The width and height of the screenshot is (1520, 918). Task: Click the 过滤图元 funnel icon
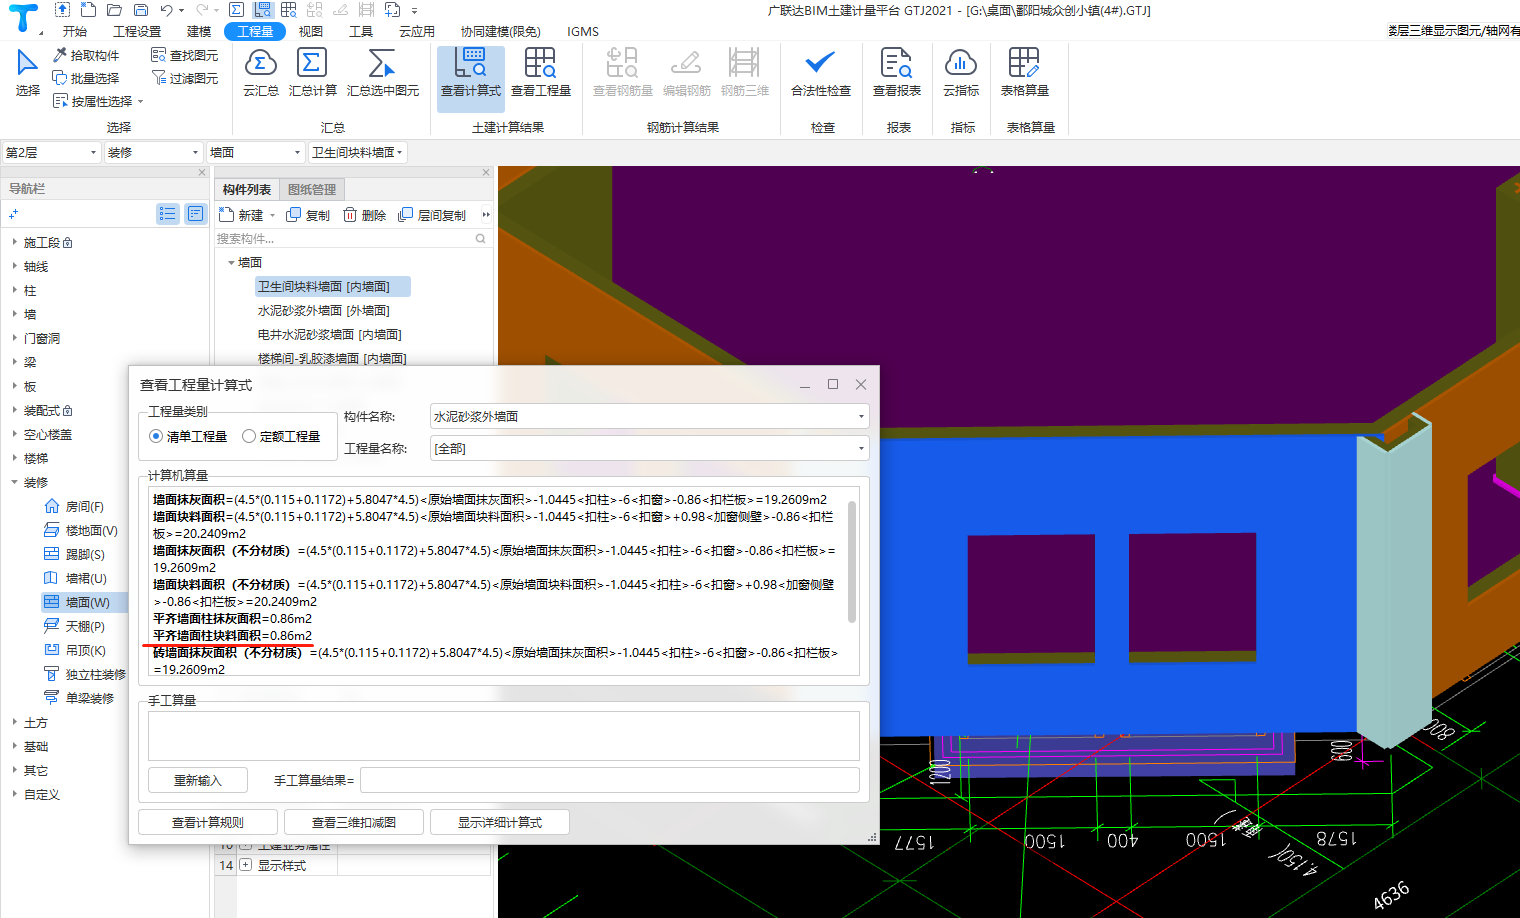[x=158, y=78]
